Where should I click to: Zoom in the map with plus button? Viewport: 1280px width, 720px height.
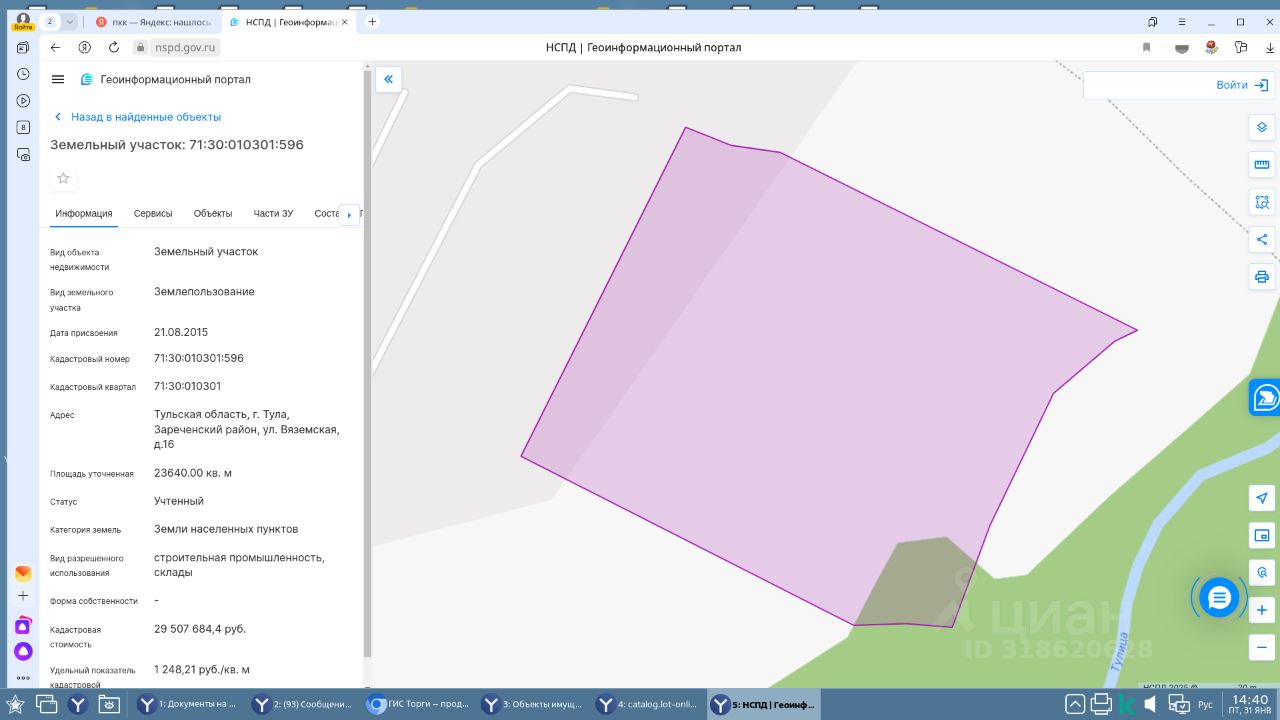(1262, 610)
